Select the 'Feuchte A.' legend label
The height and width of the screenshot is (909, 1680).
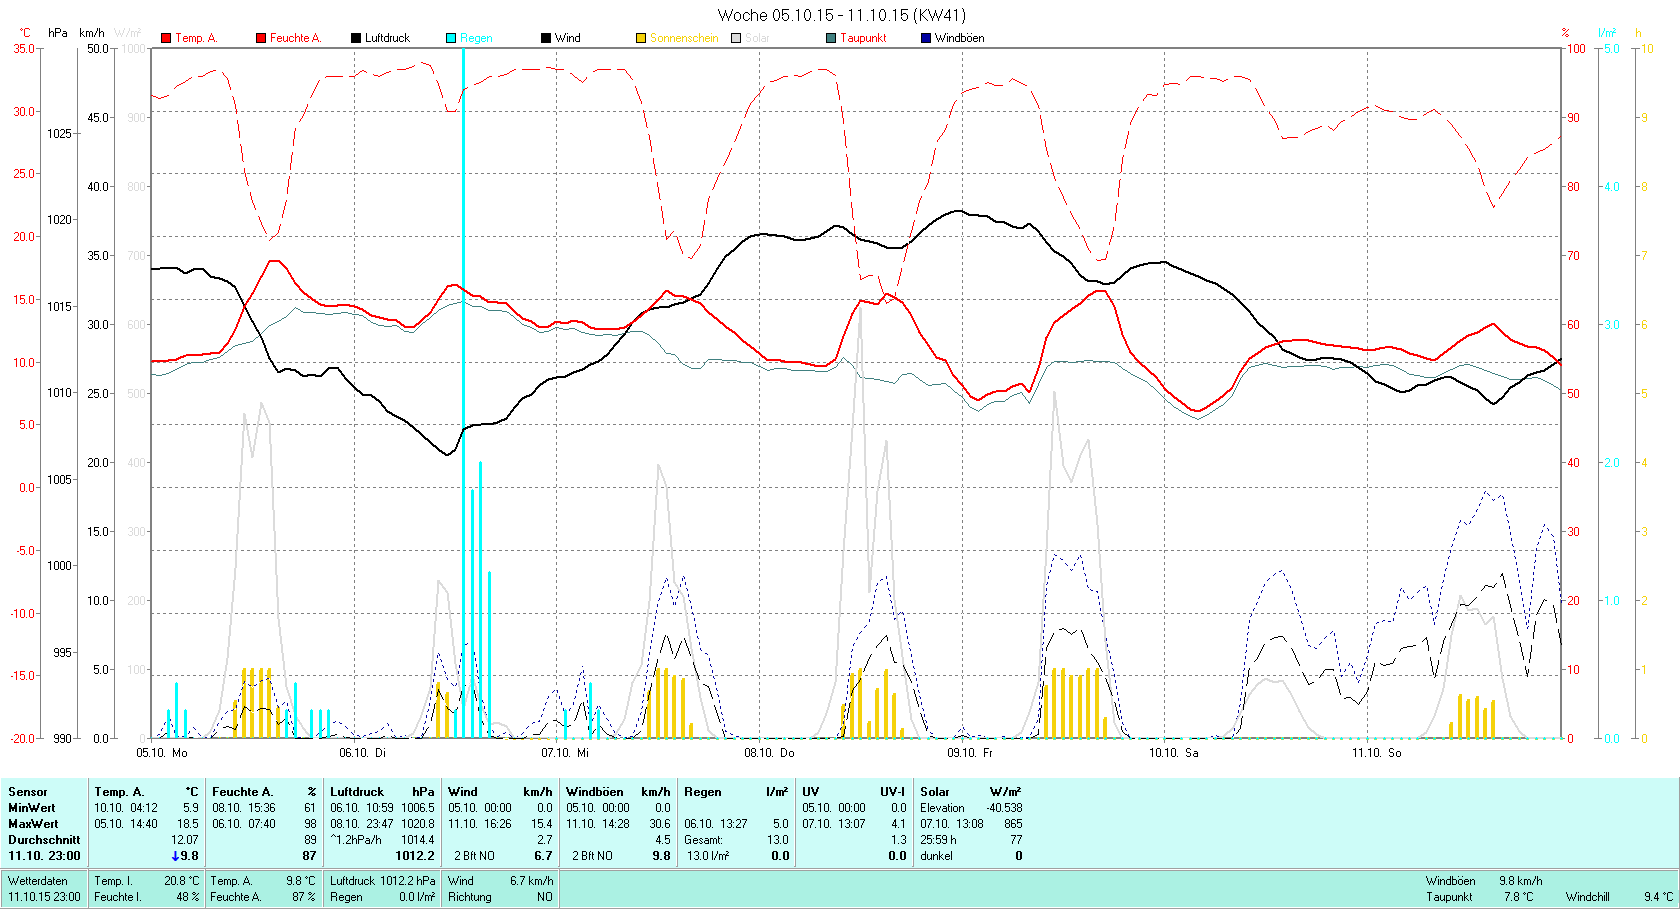295,38
